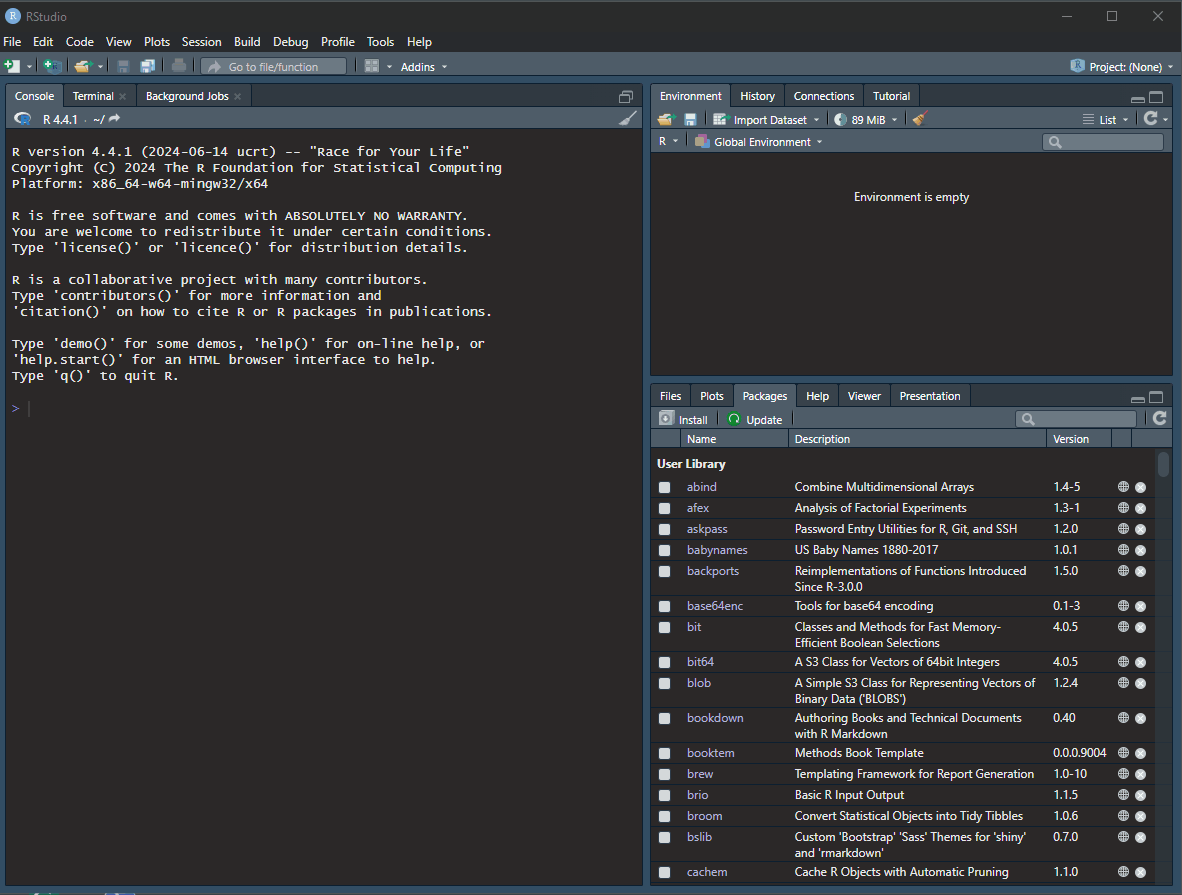Open the bookdown package link
Image resolution: width=1182 pixels, height=895 pixels.
coord(715,718)
